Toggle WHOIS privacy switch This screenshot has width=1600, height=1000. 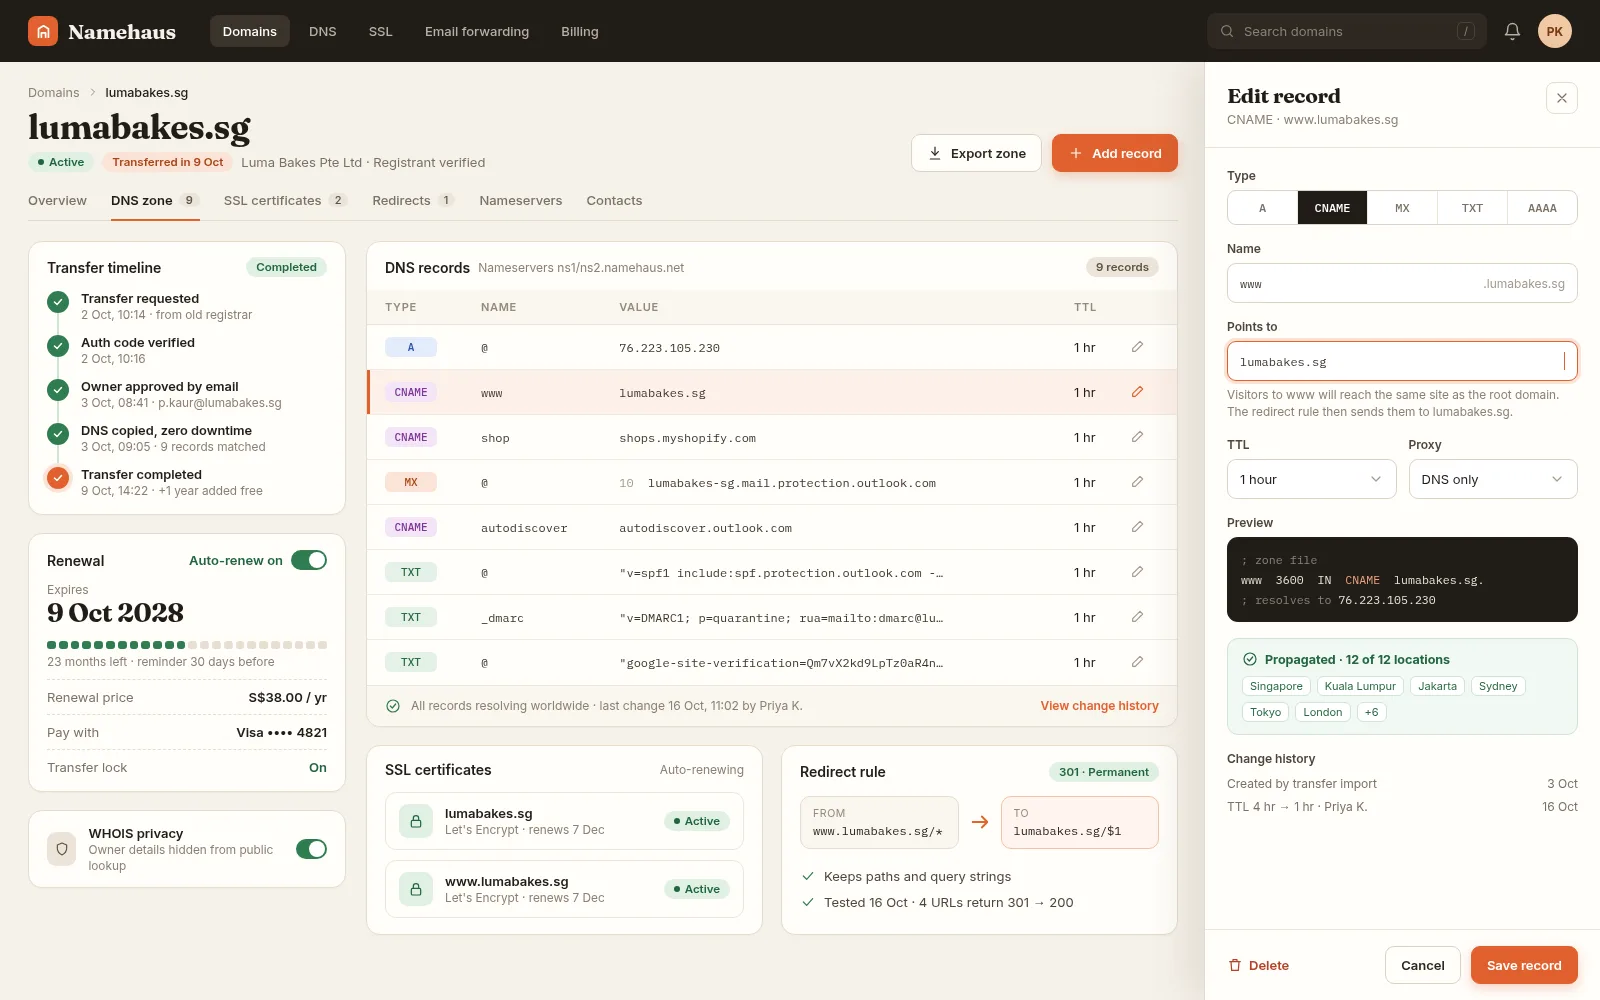pyautogui.click(x=311, y=849)
